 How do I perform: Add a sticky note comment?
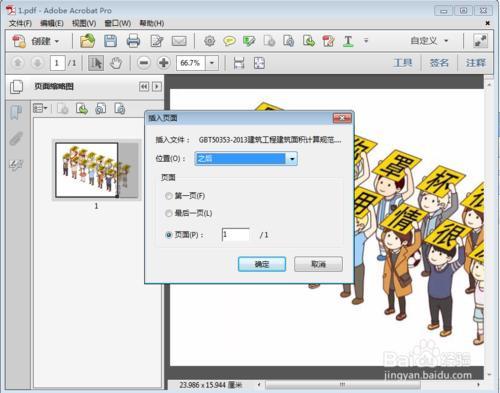point(229,41)
